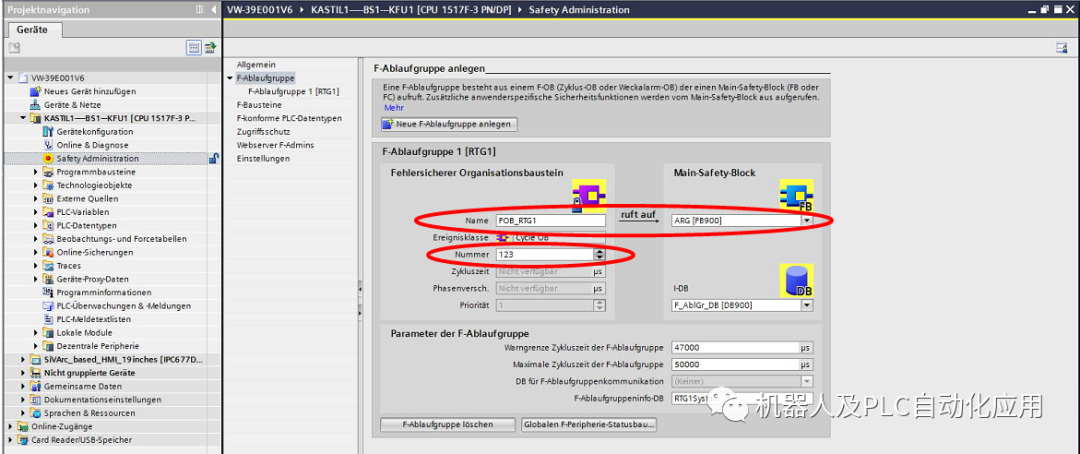
Task: Toggle the overview grid view icon in Projektnavigation
Action: click(x=194, y=48)
